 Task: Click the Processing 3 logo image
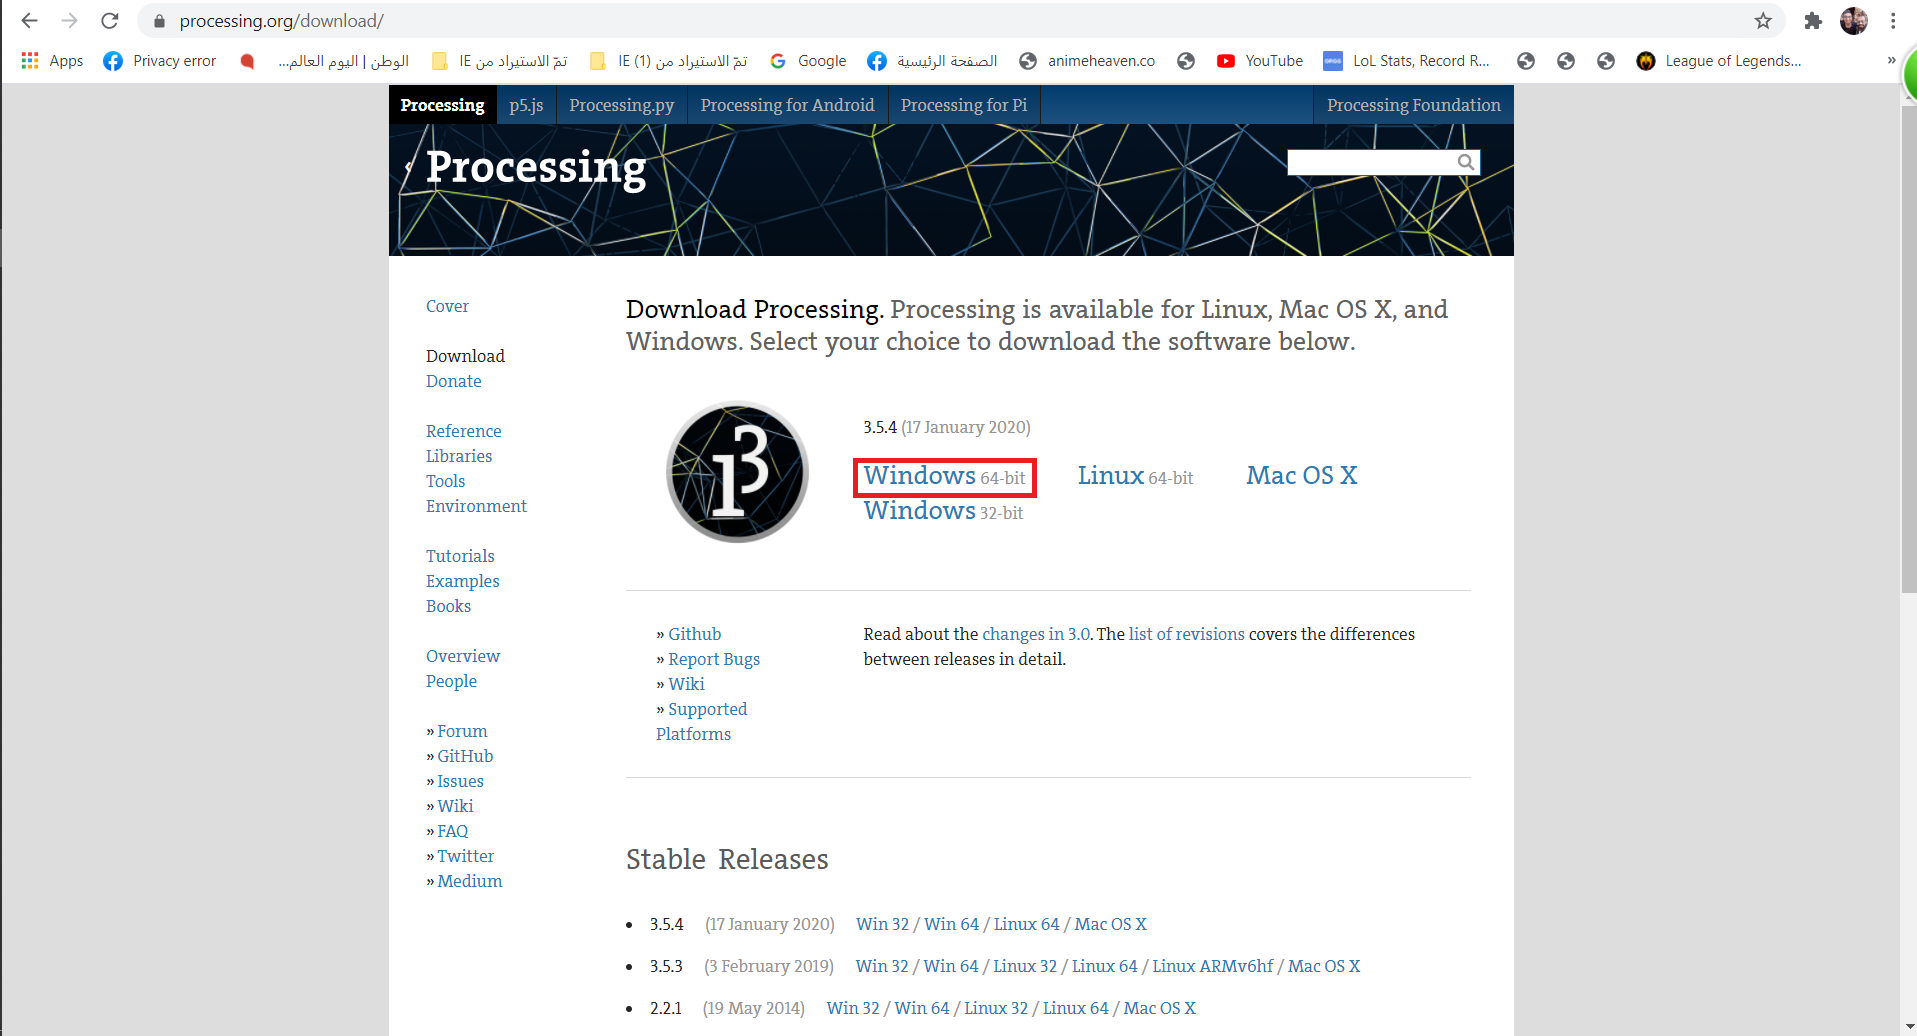pos(737,472)
